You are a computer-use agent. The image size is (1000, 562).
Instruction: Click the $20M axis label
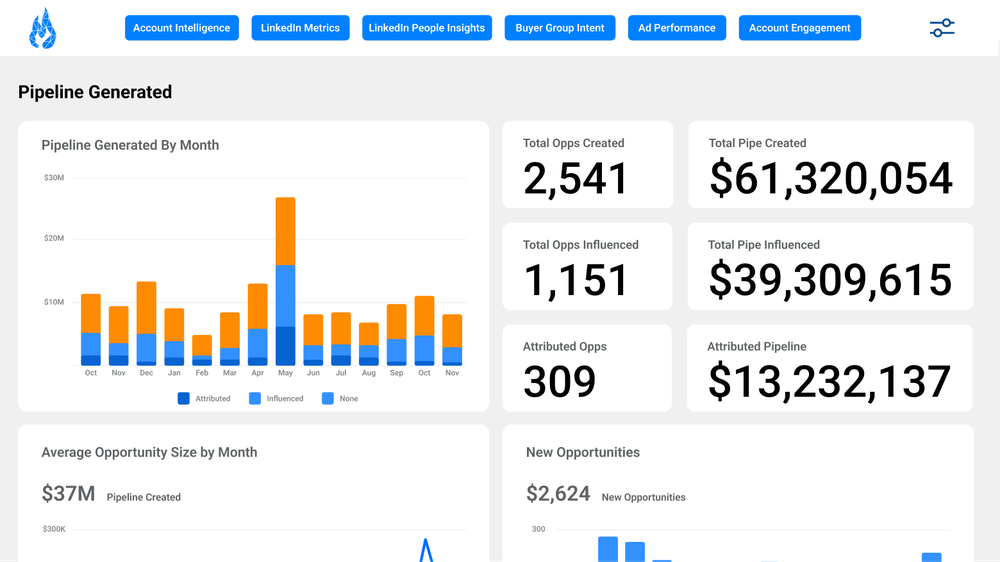click(54, 239)
